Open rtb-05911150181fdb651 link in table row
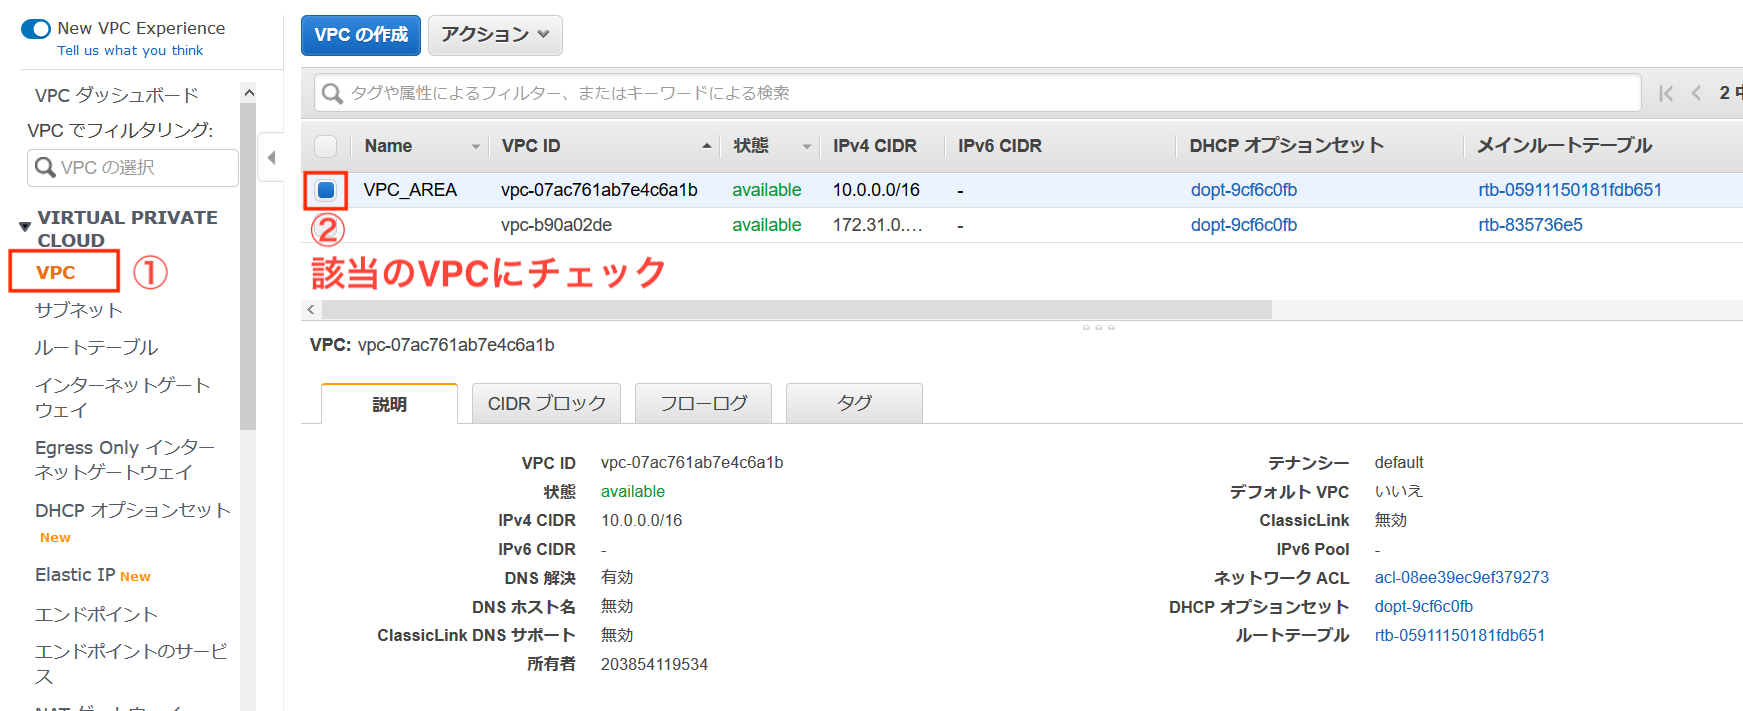Image resolution: width=1743 pixels, height=711 pixels. (x=1570, y=190)
